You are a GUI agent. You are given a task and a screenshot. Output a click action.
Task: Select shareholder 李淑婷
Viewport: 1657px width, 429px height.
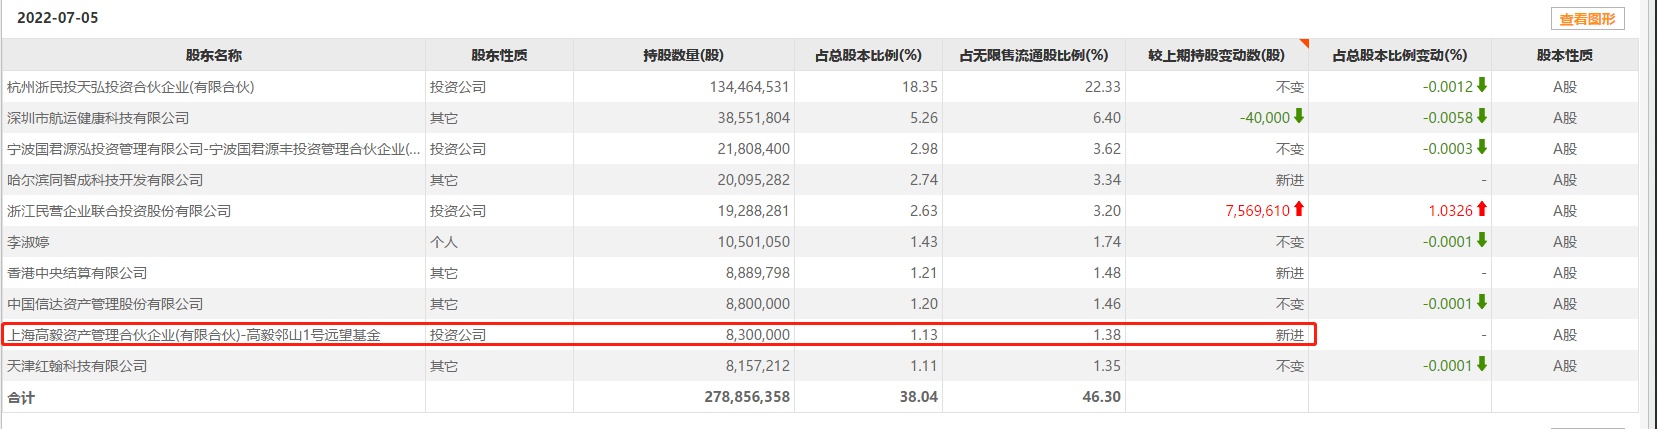point(28,242)
